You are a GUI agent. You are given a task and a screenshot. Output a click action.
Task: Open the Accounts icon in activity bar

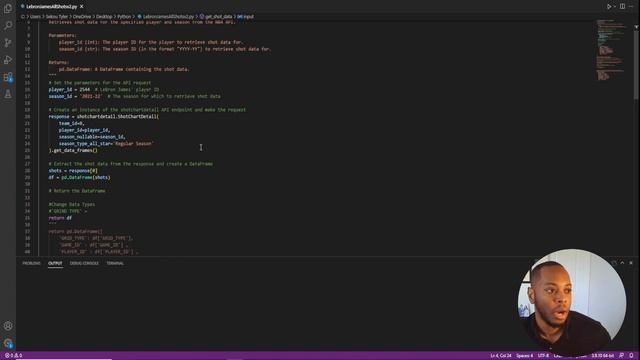click(x=8, y=326)
